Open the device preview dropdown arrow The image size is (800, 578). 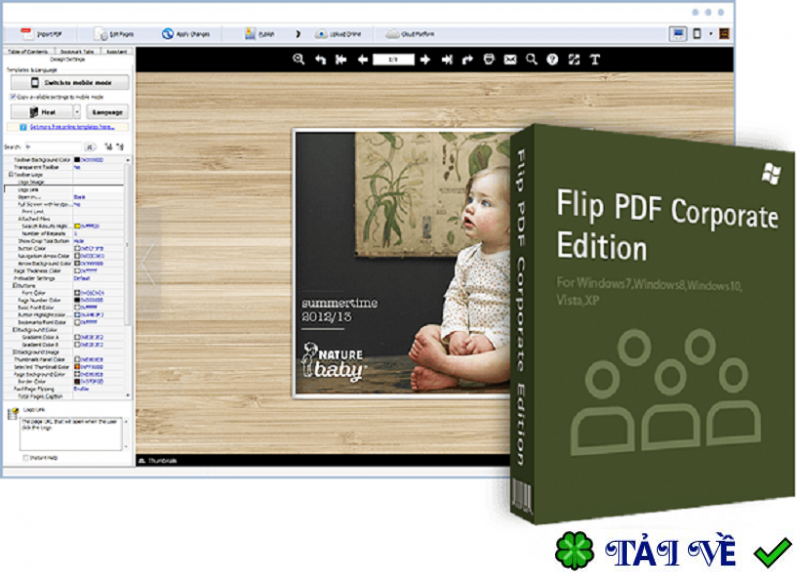(x=711, y=34)
